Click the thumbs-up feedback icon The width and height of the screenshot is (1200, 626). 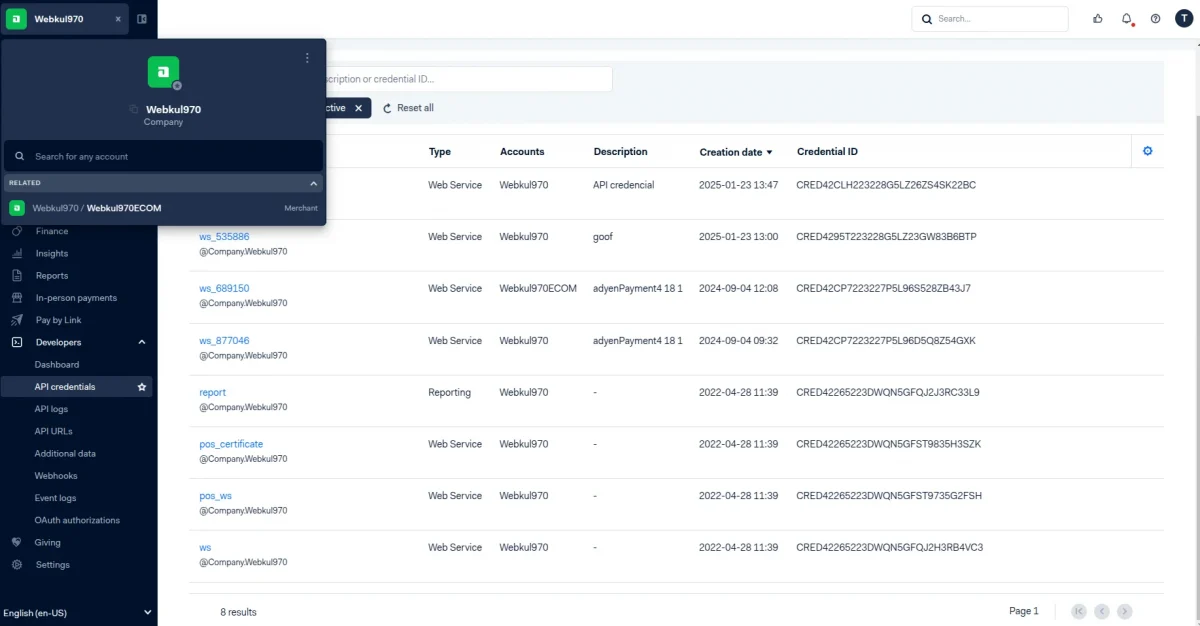pos(1098,19)
